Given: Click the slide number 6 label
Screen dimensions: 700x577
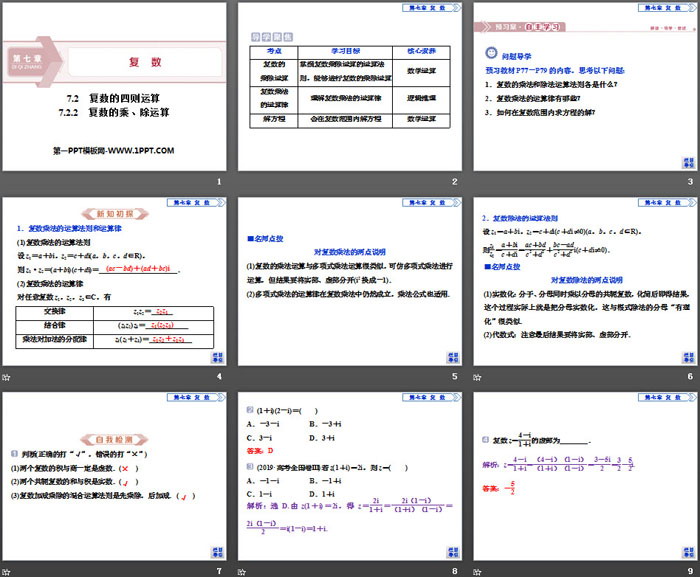Looking at the screenshot, I should (689, 376).
